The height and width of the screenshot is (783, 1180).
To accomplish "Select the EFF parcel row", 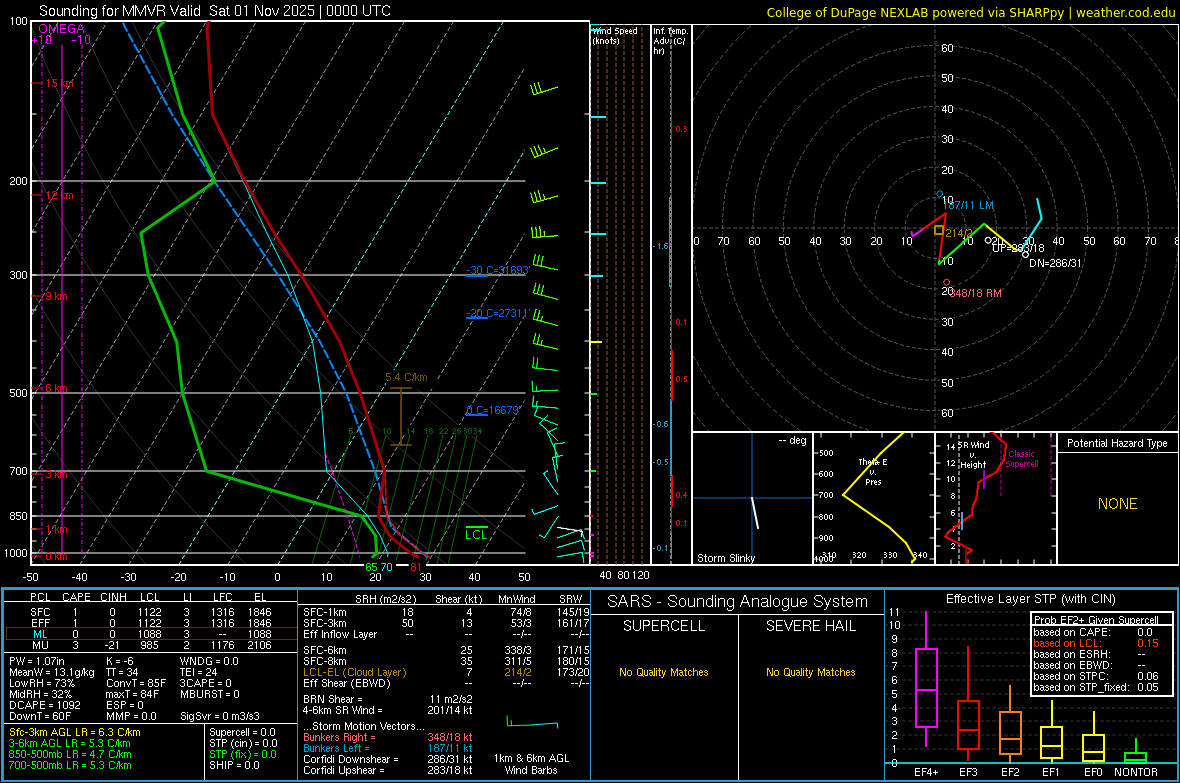I will point(151,623).
